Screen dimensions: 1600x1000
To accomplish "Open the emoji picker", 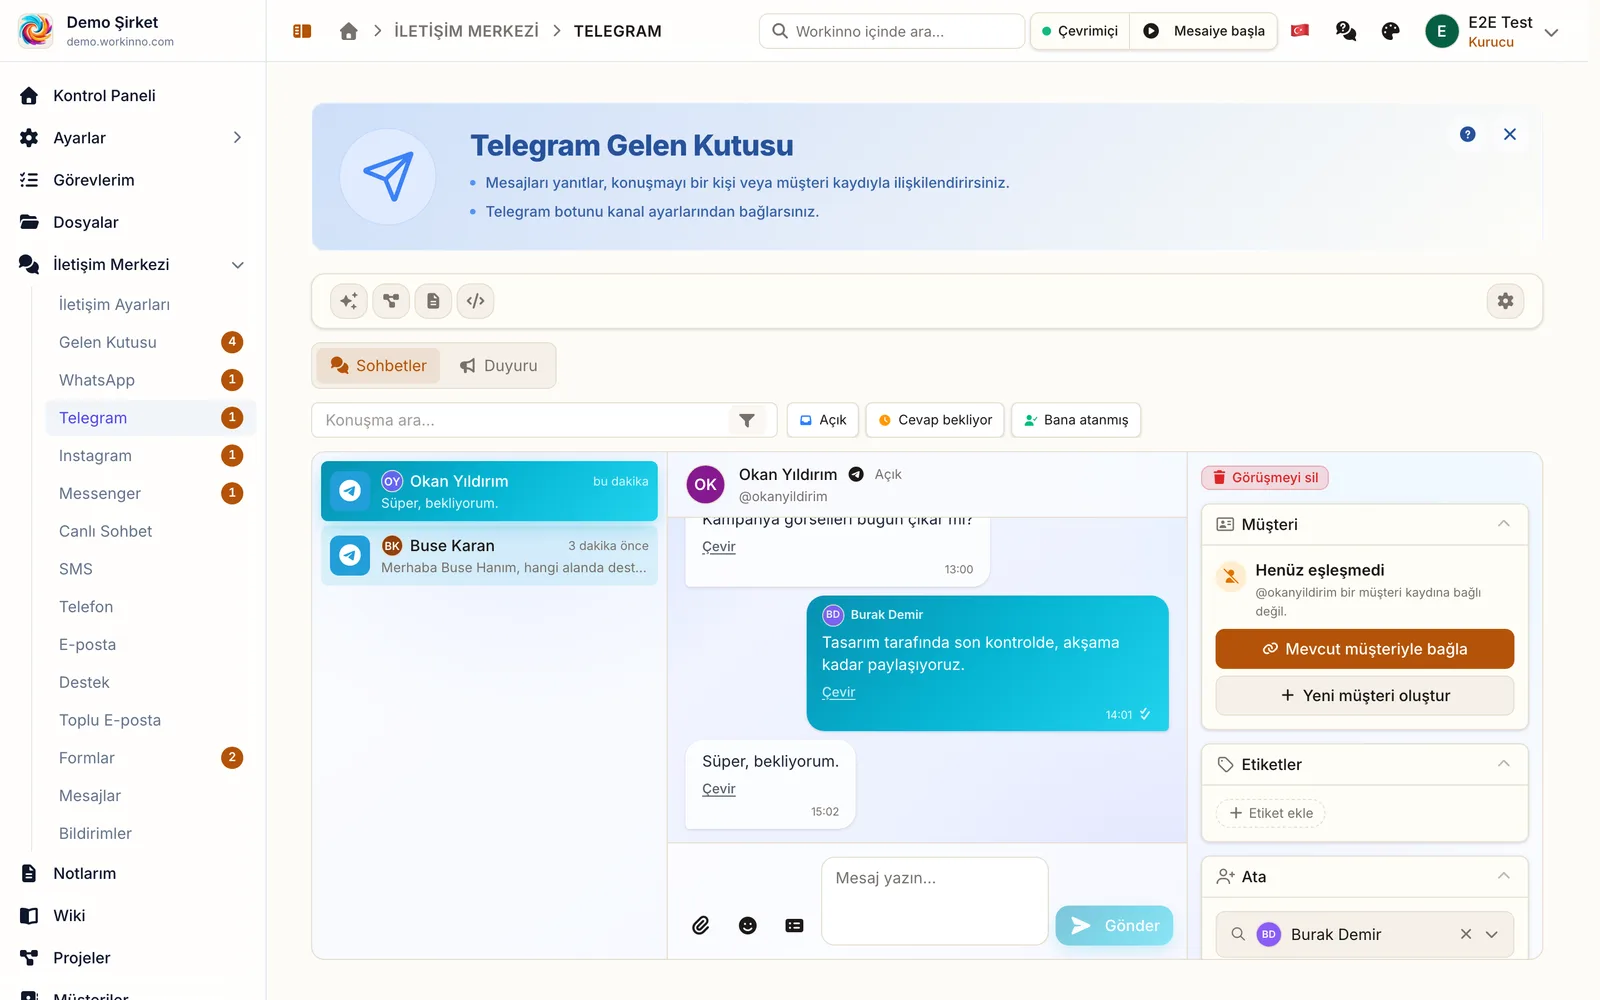I will (748, 926).
